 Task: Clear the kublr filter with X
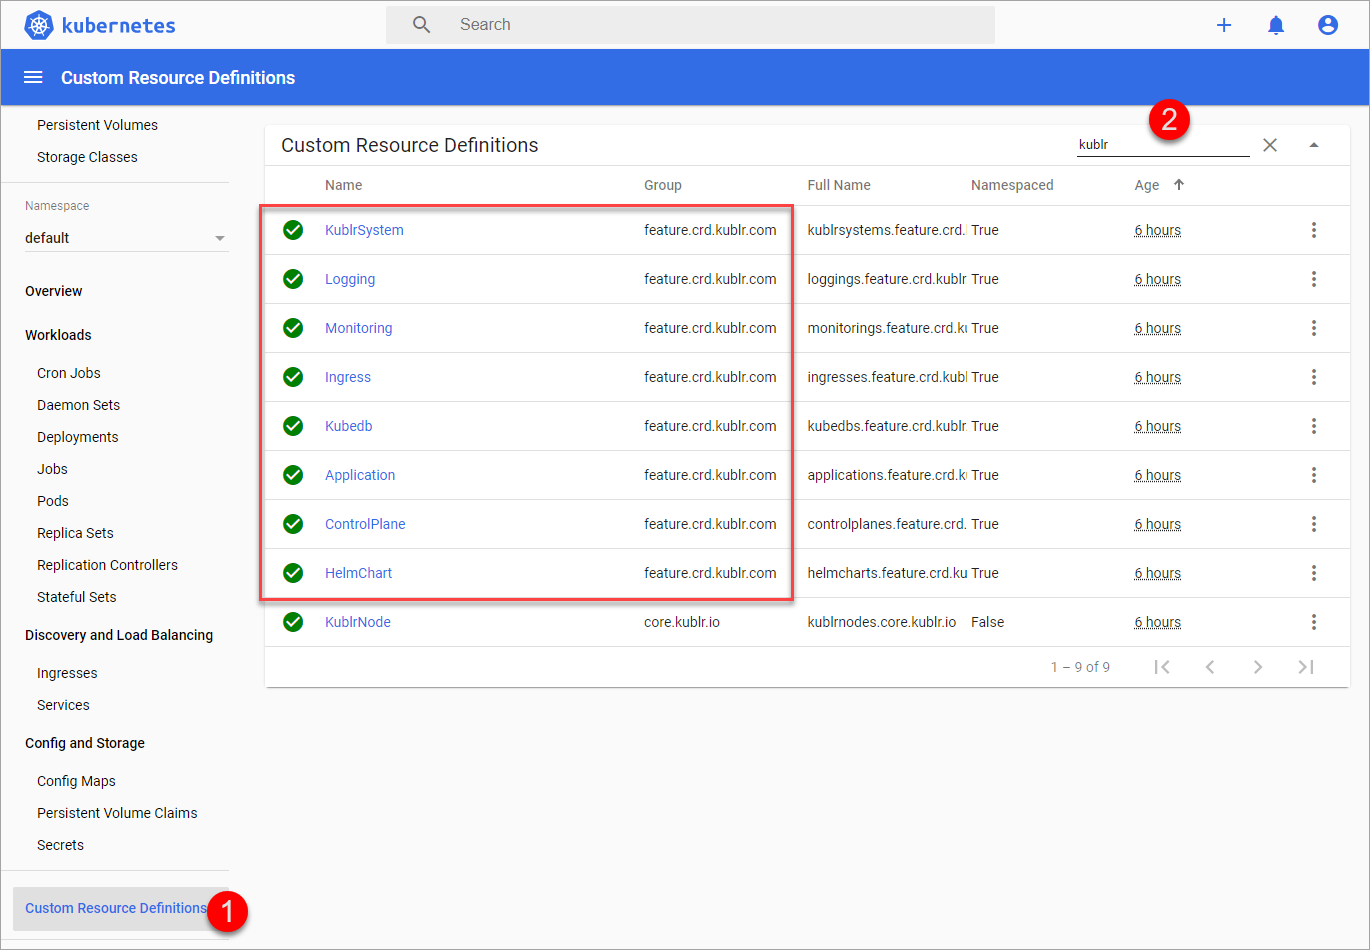(x=1270, y=145)
